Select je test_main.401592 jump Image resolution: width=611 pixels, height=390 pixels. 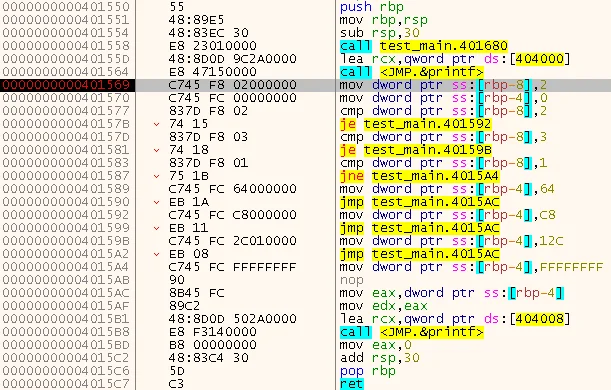(x=416, y=124)
